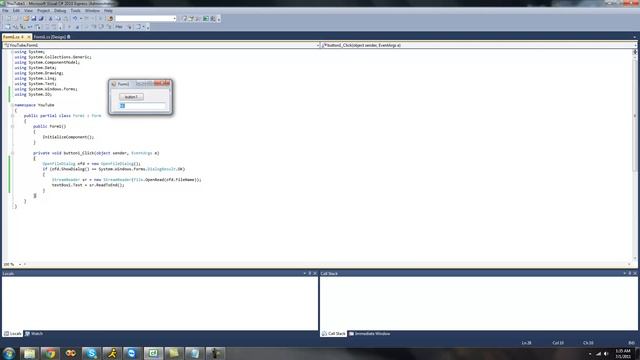Click the Visual C# Express taskbar icon
The height and width of the screenshot is (360, 640).
click(153, 353)
